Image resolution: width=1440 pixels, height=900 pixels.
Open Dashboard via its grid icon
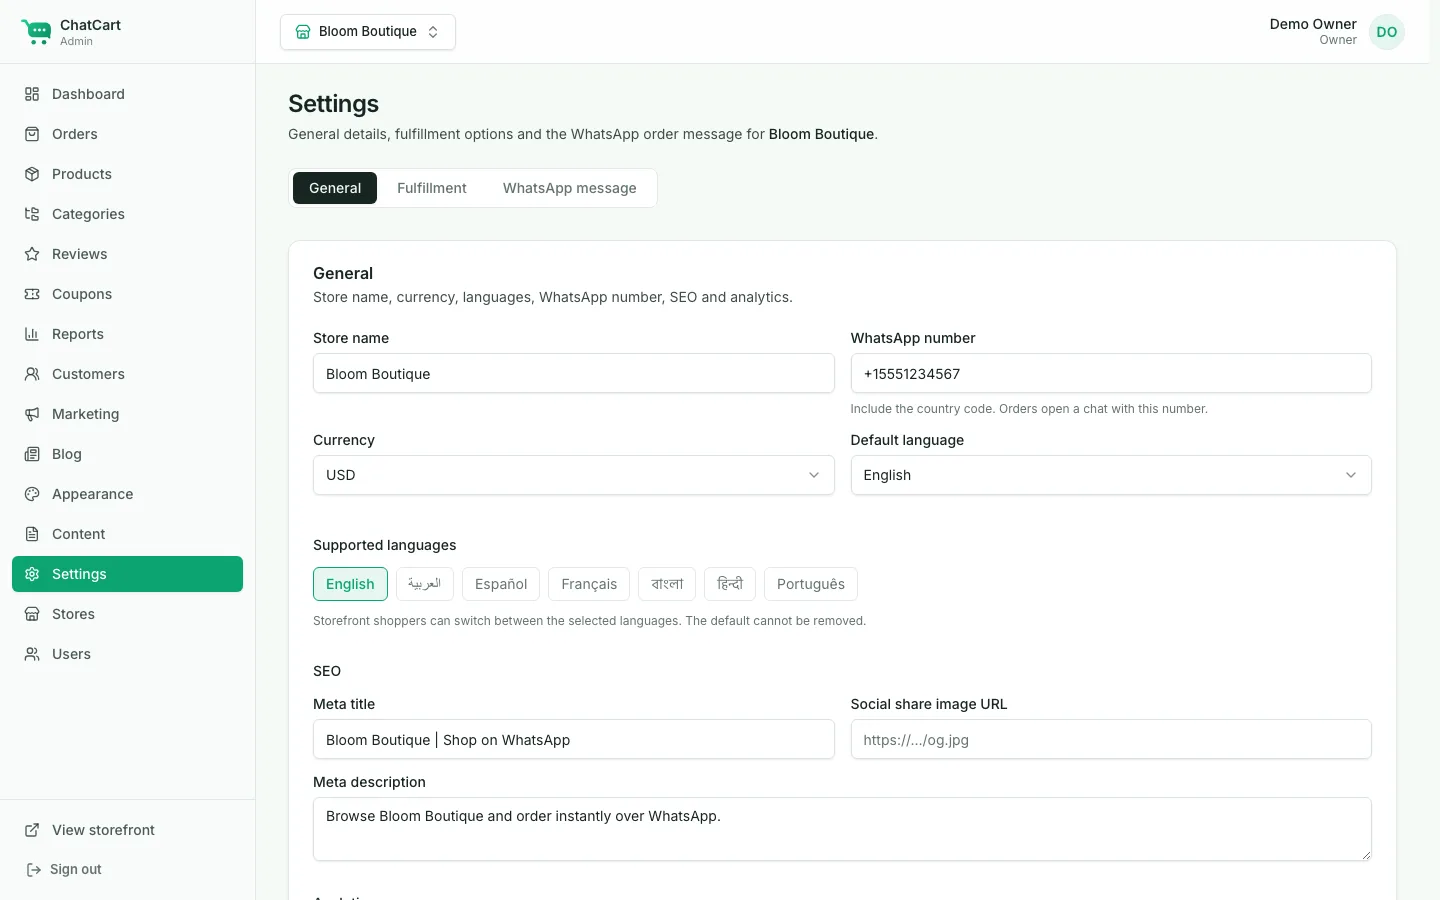point(32,94)
